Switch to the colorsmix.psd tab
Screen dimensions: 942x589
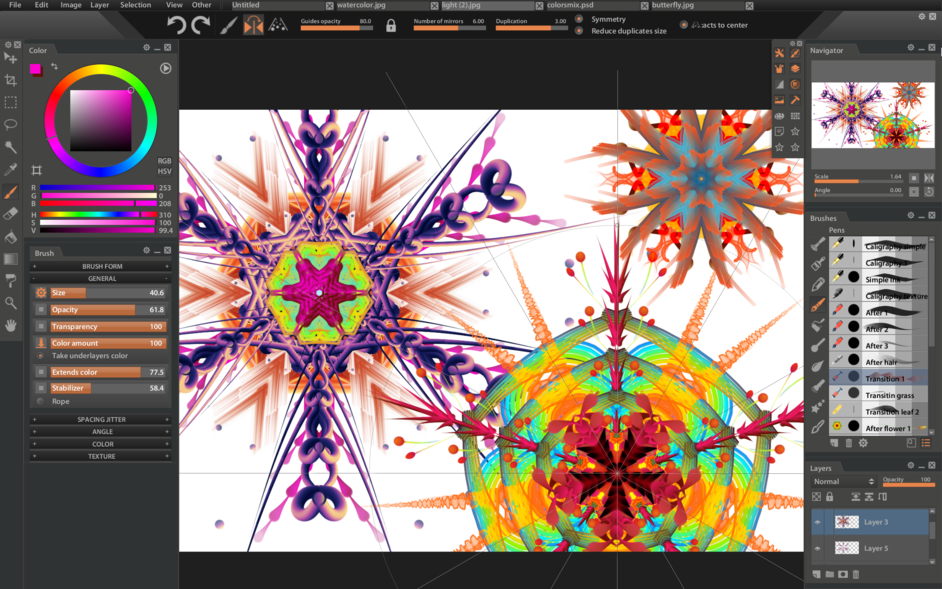[x=570, y=4]
